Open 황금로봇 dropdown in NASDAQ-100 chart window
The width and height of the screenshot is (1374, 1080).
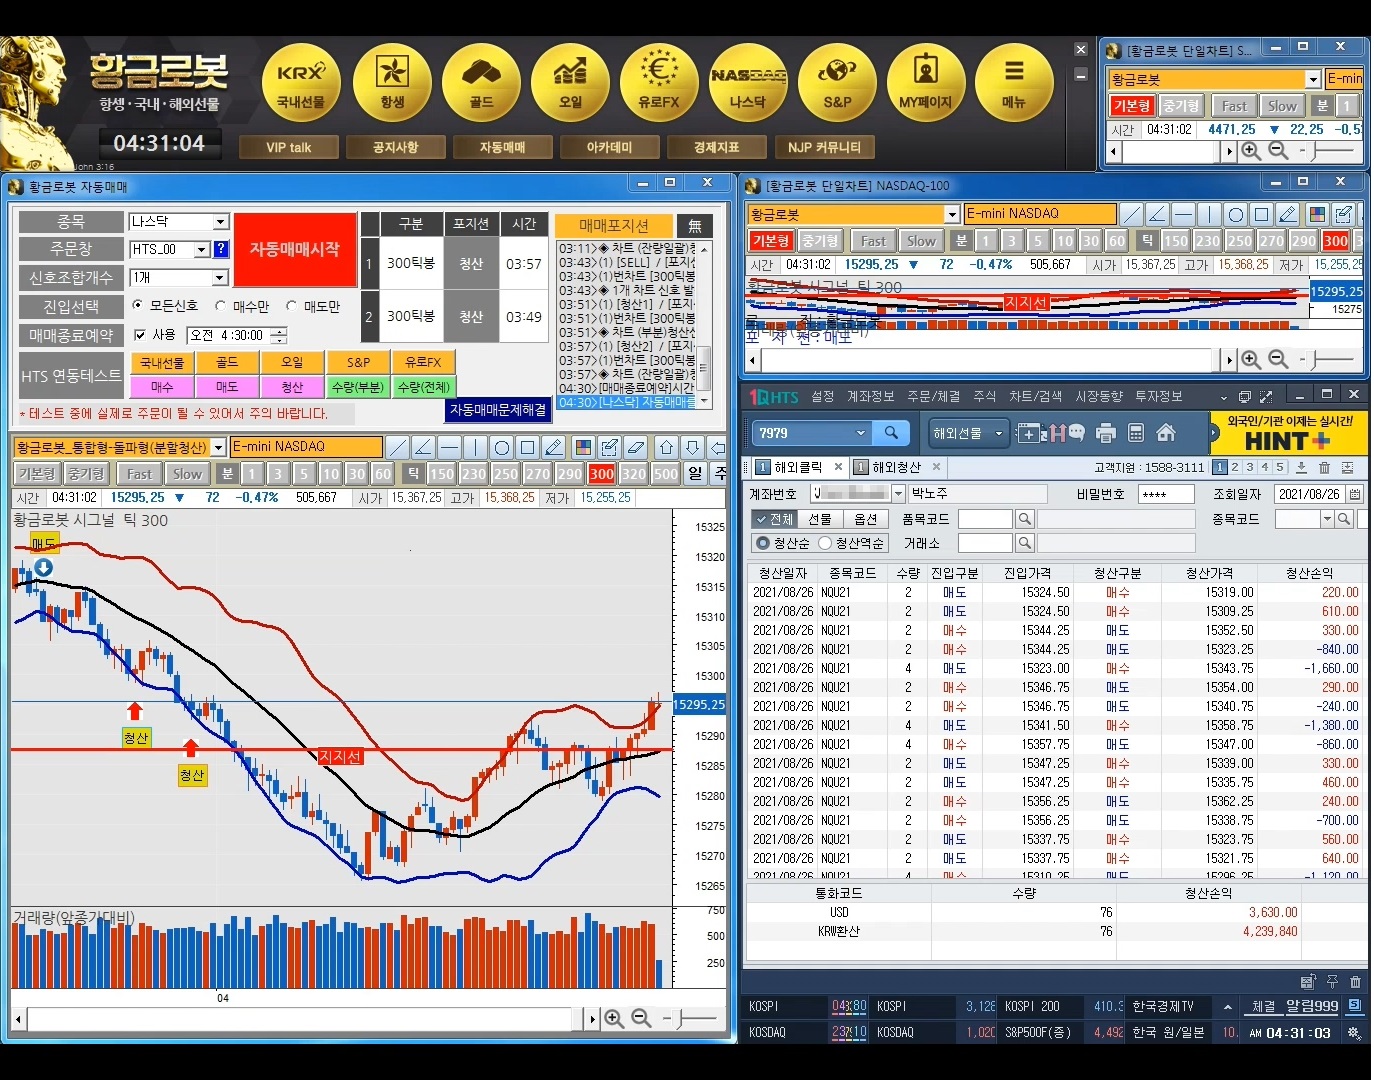[x=952, y=214]
